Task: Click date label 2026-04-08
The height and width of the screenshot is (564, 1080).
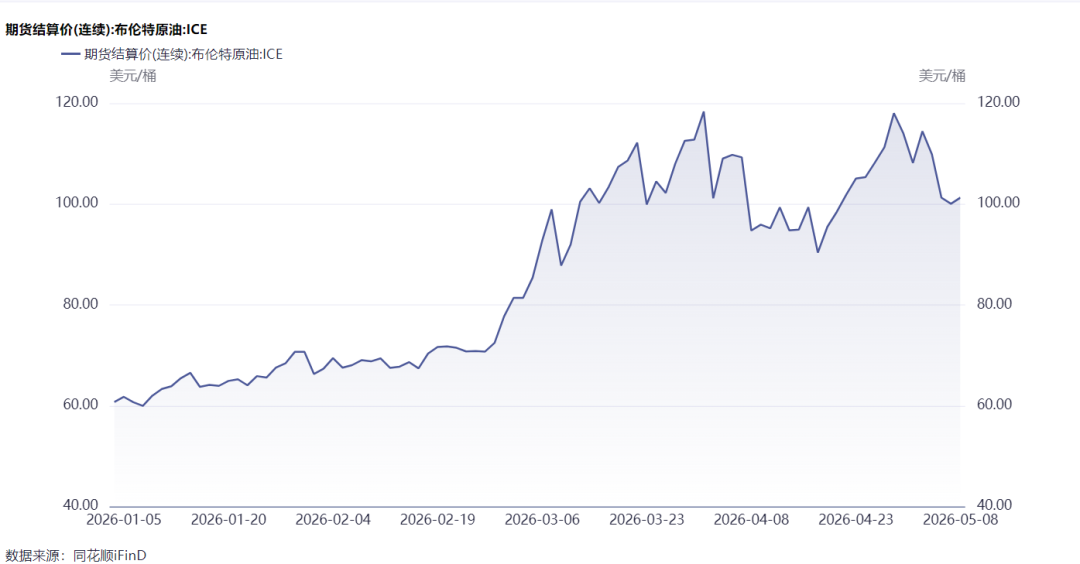Action: click(x=751, y=520)
